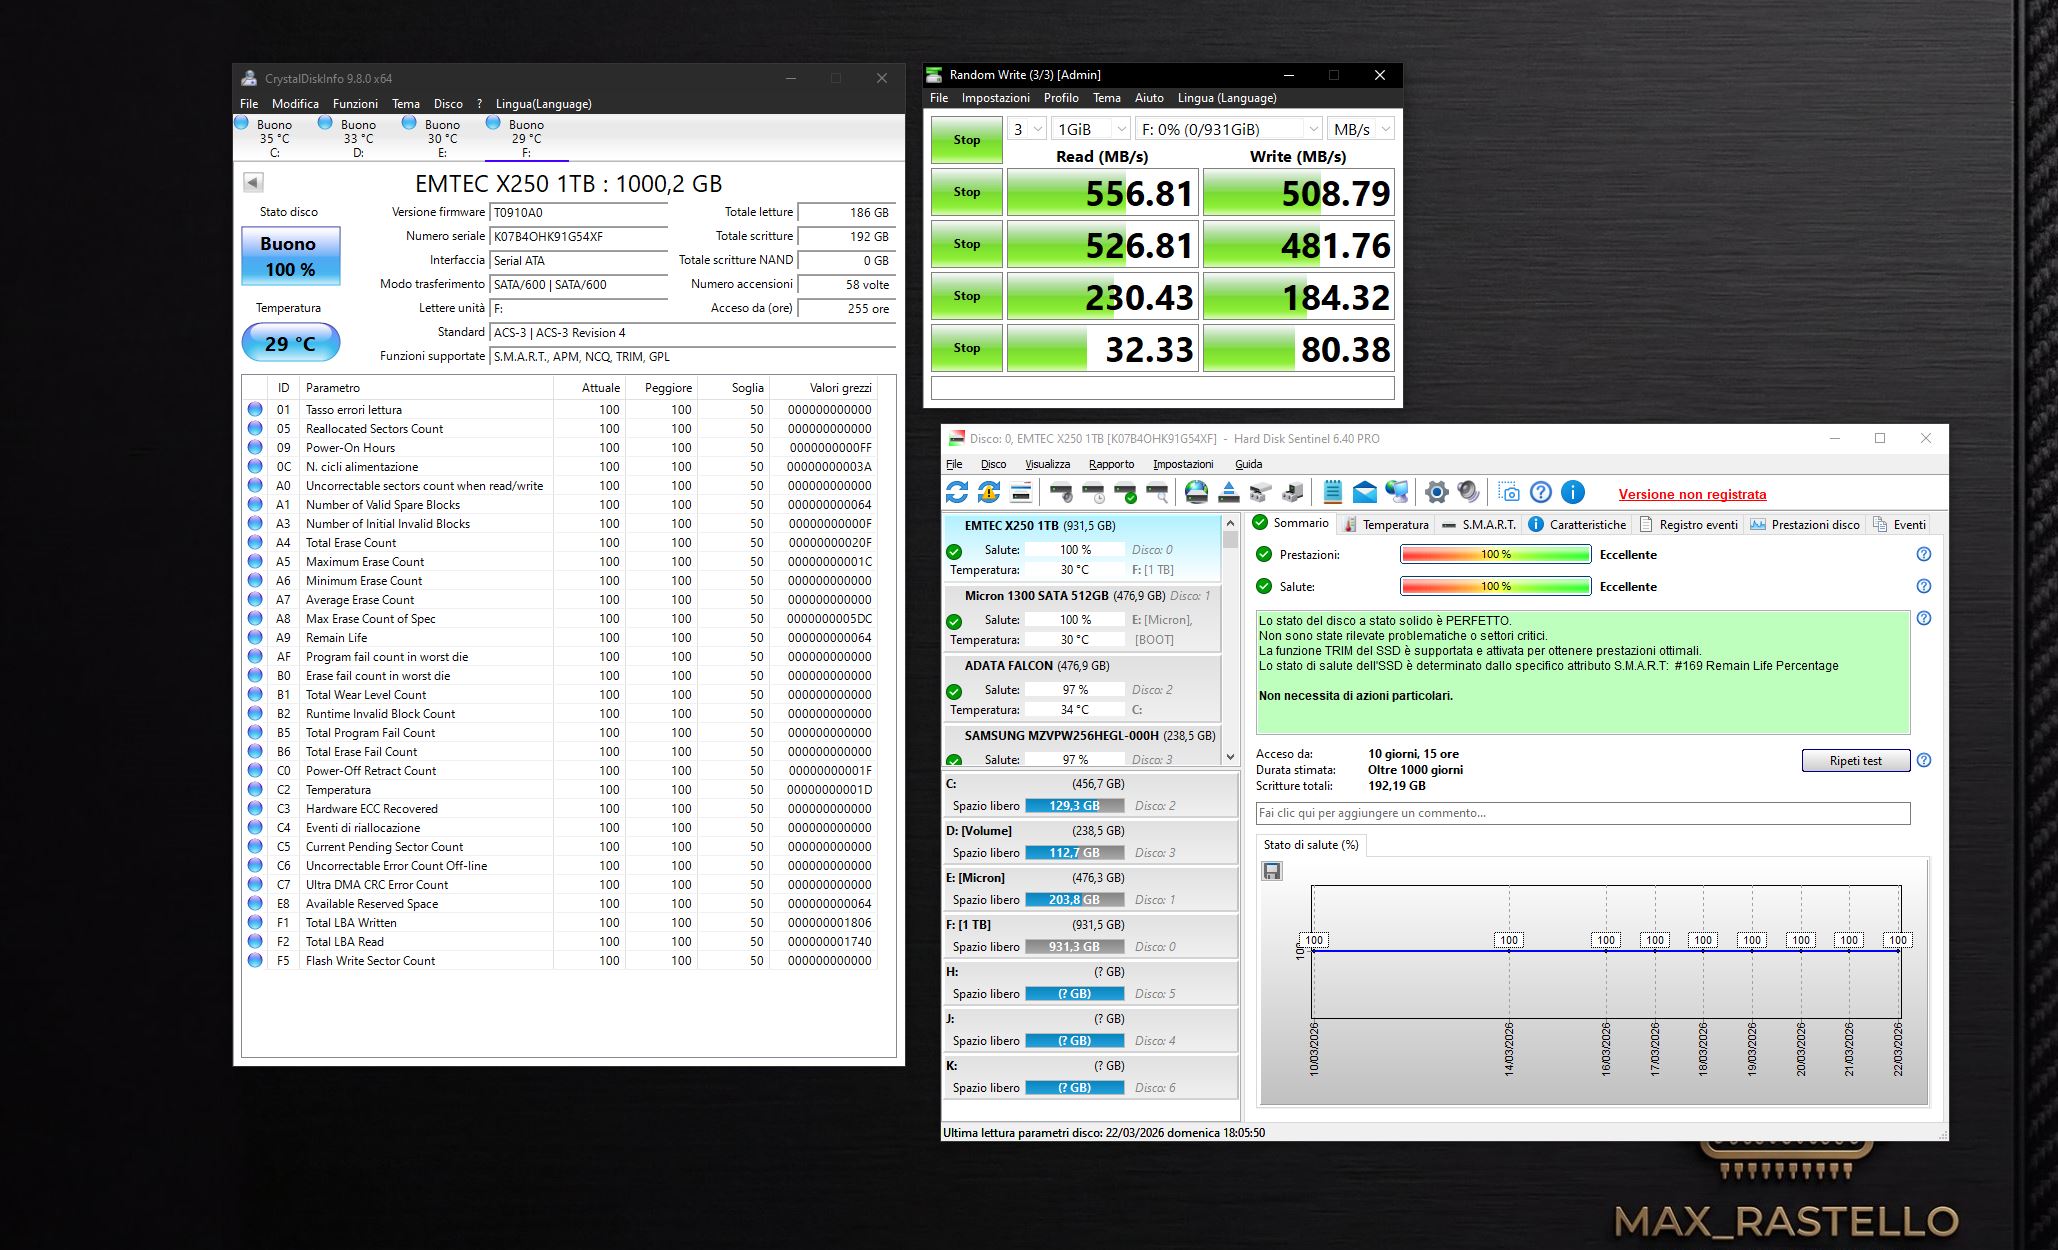Open the Registro eventi tab
Screen dimensions: 2058x1250
(1689, 524)
